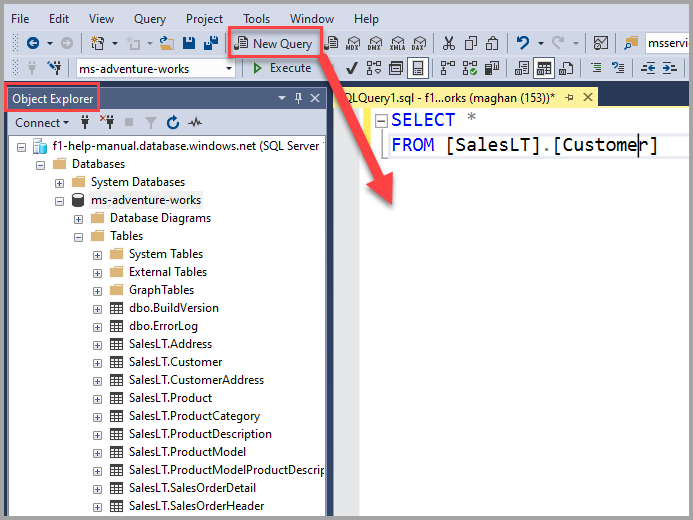693x520 pixels.
Task: Click the Copy icon
Action: (x=471, y=43)
